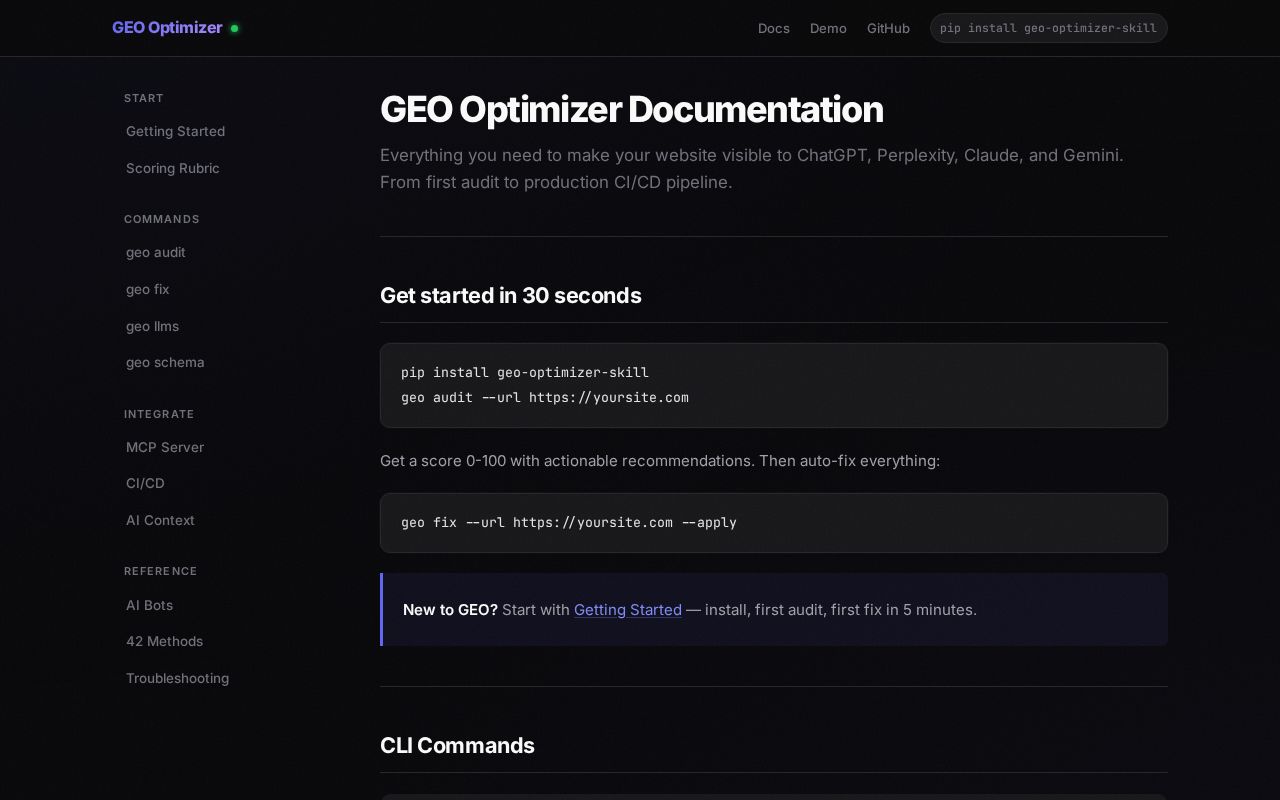Click the COMMANDS sidebar section label
Screen dimensions: 1280x800
162,219
